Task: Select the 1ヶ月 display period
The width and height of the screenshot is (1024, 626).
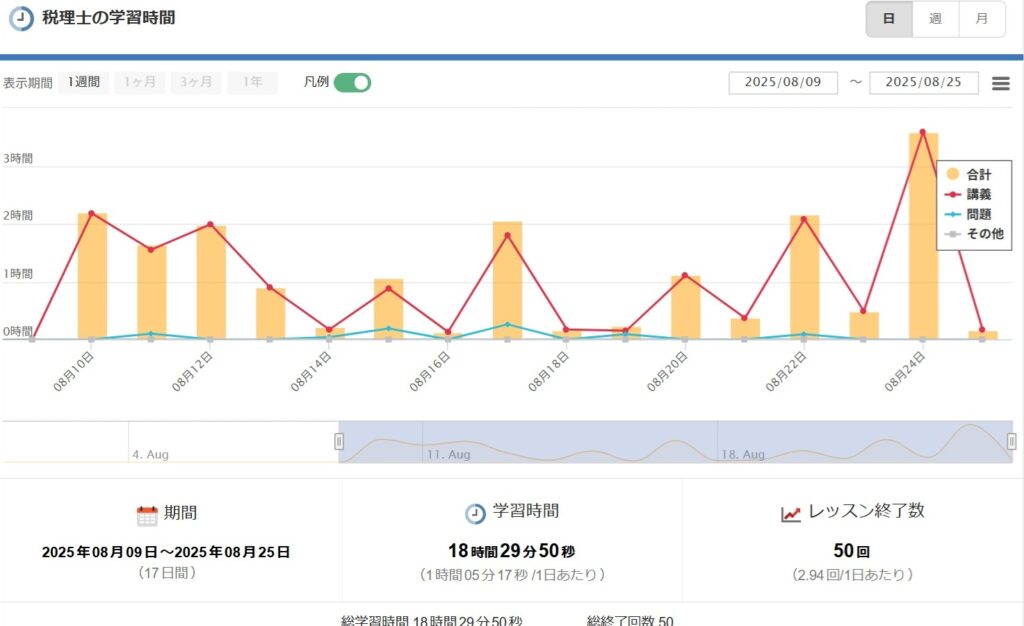Action: (x=140, y=82)
